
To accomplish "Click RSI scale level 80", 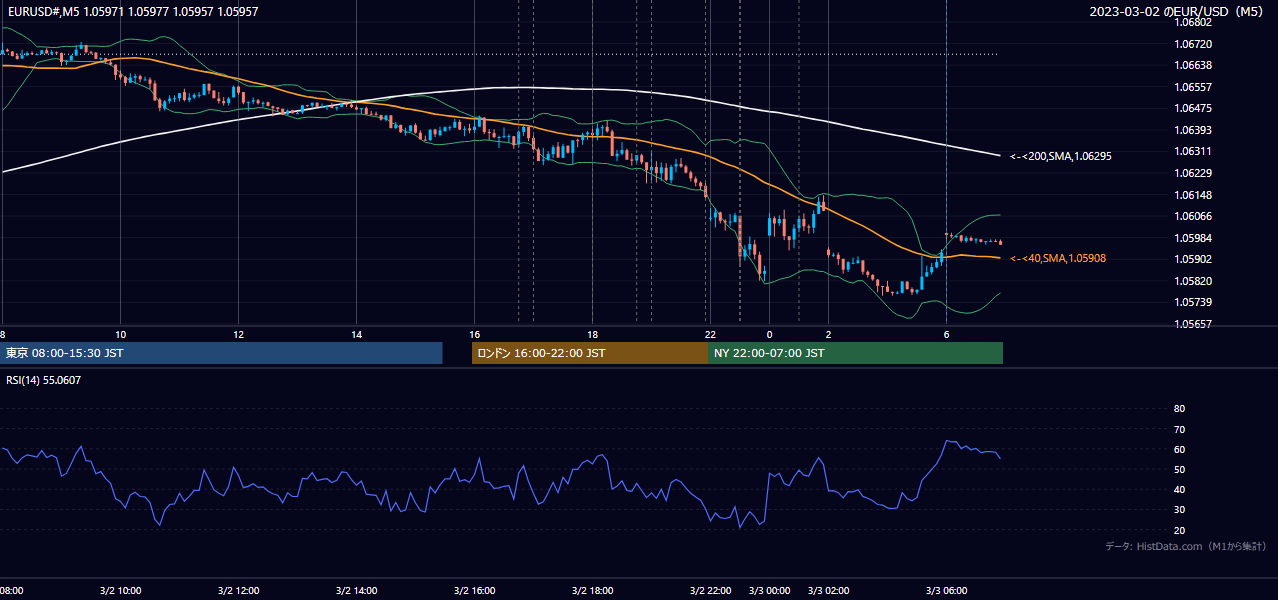I will tap(1179, 409).
